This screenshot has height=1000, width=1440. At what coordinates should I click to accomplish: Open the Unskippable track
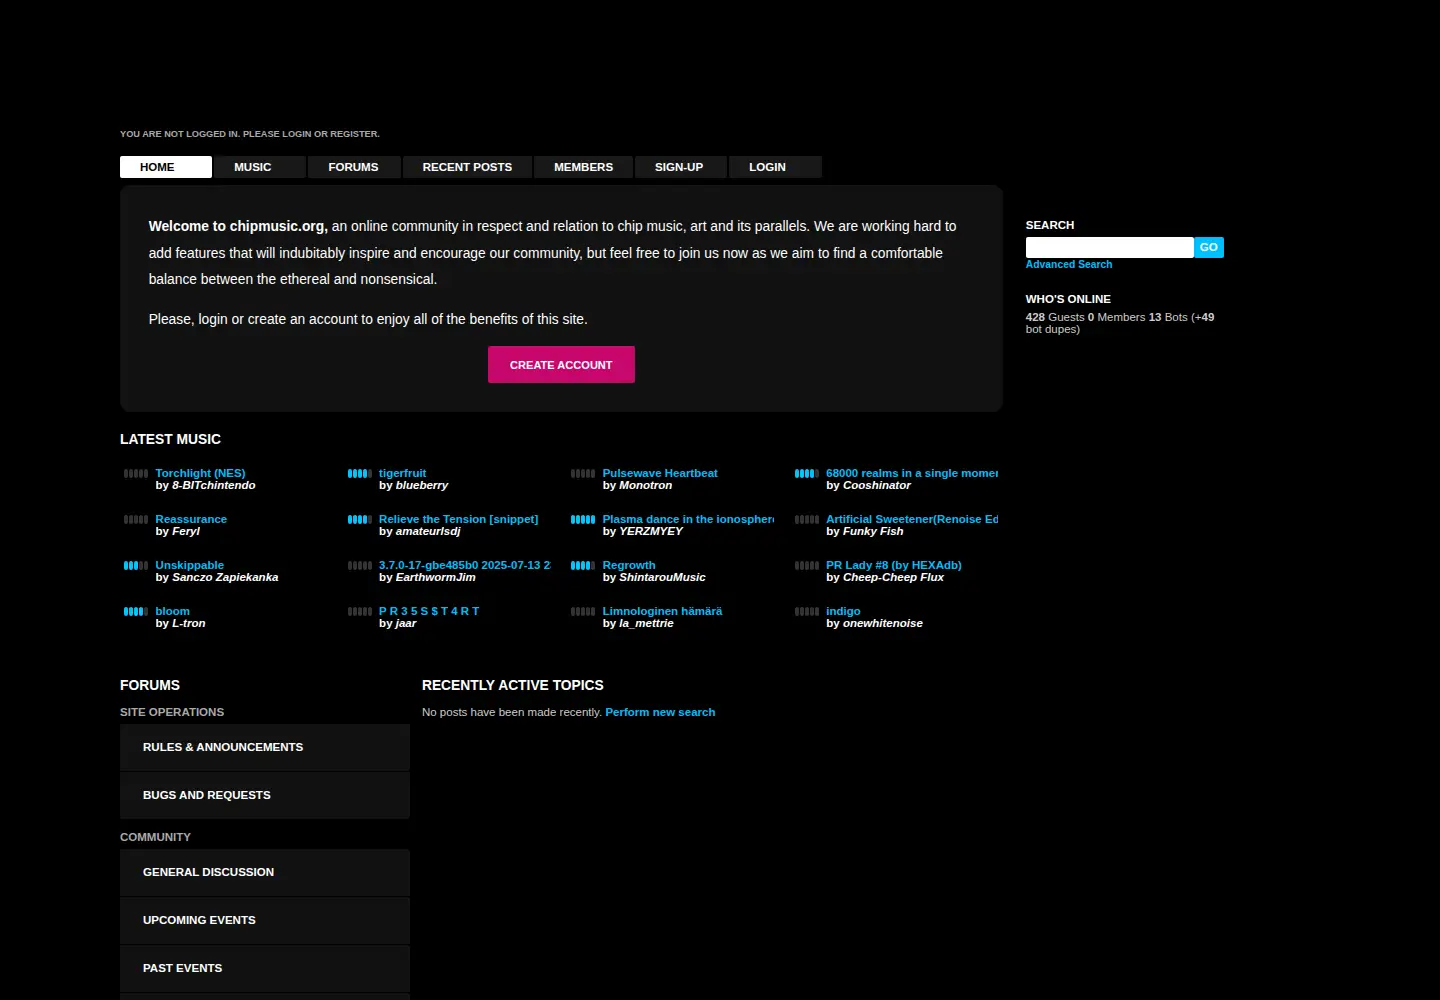pyautogui.click(x=189, y=566)
